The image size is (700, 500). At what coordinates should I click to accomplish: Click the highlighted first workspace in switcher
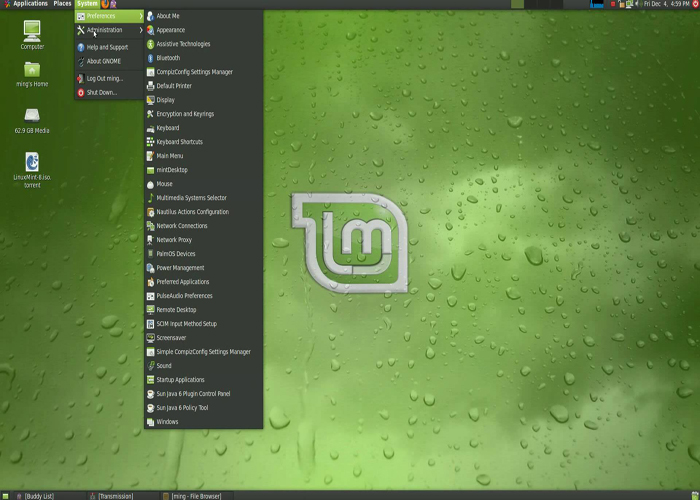(517, 4)
